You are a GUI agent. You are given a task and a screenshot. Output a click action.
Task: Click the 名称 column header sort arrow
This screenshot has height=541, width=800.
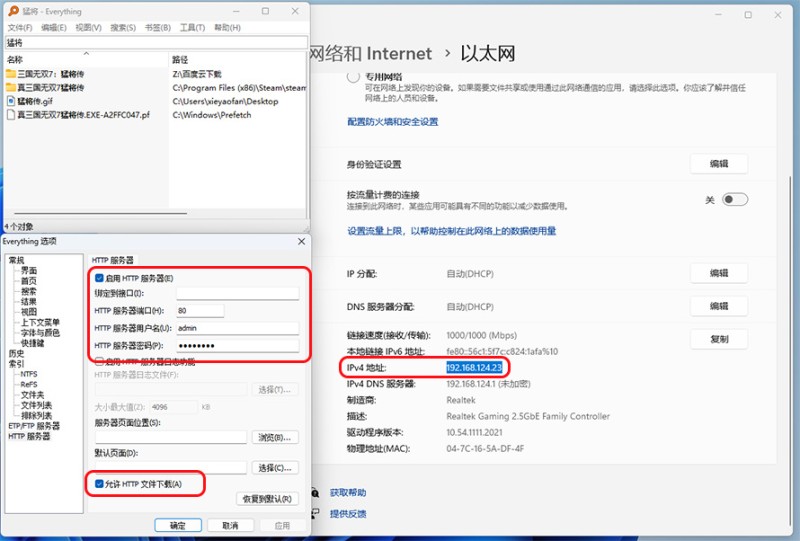(x=86, y=52)
